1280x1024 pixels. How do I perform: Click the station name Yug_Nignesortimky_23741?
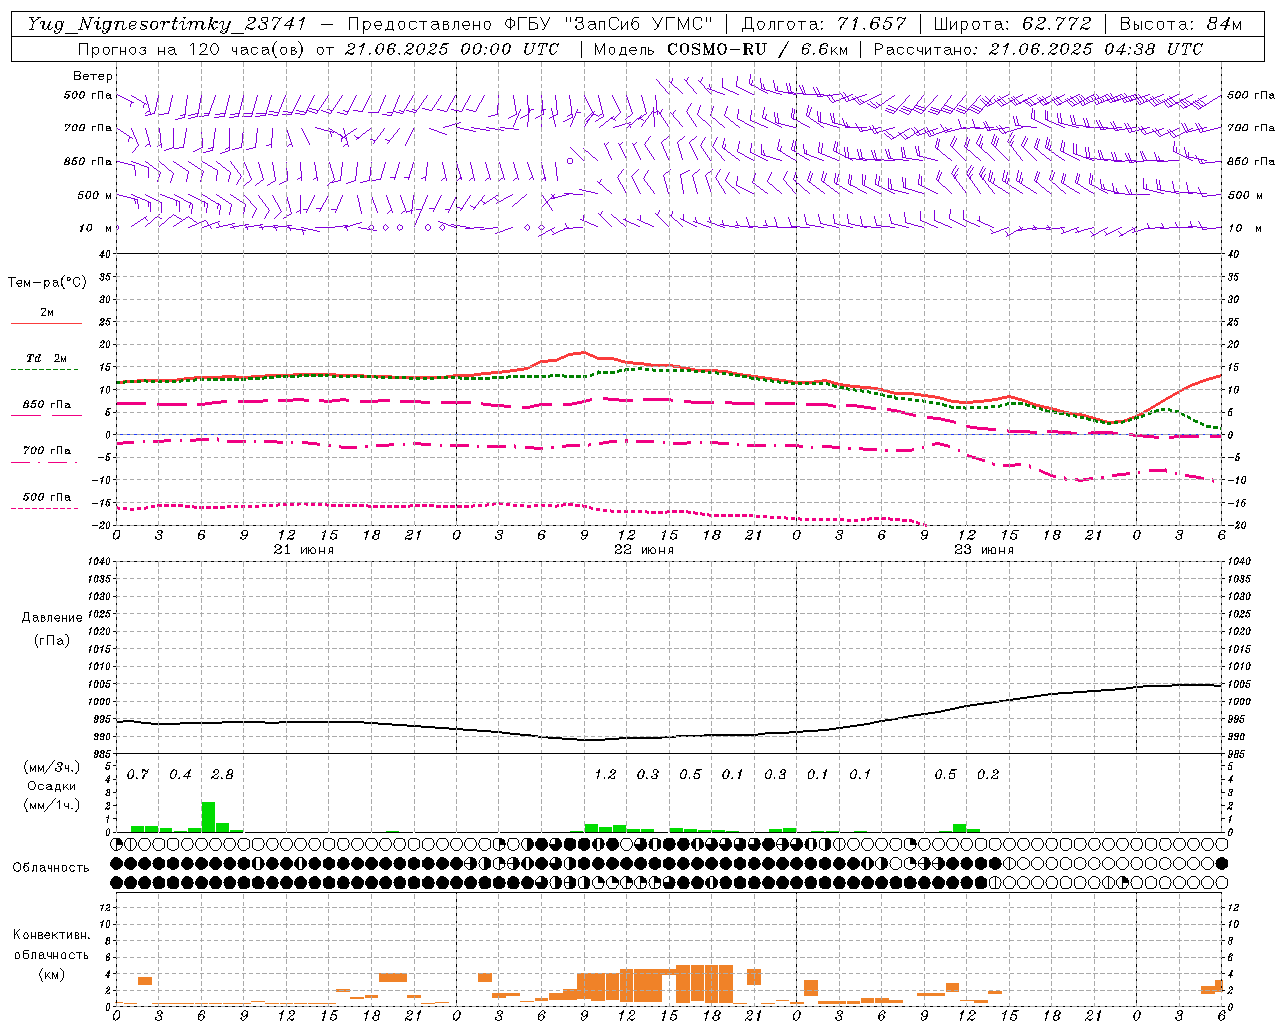click(167, 24)
